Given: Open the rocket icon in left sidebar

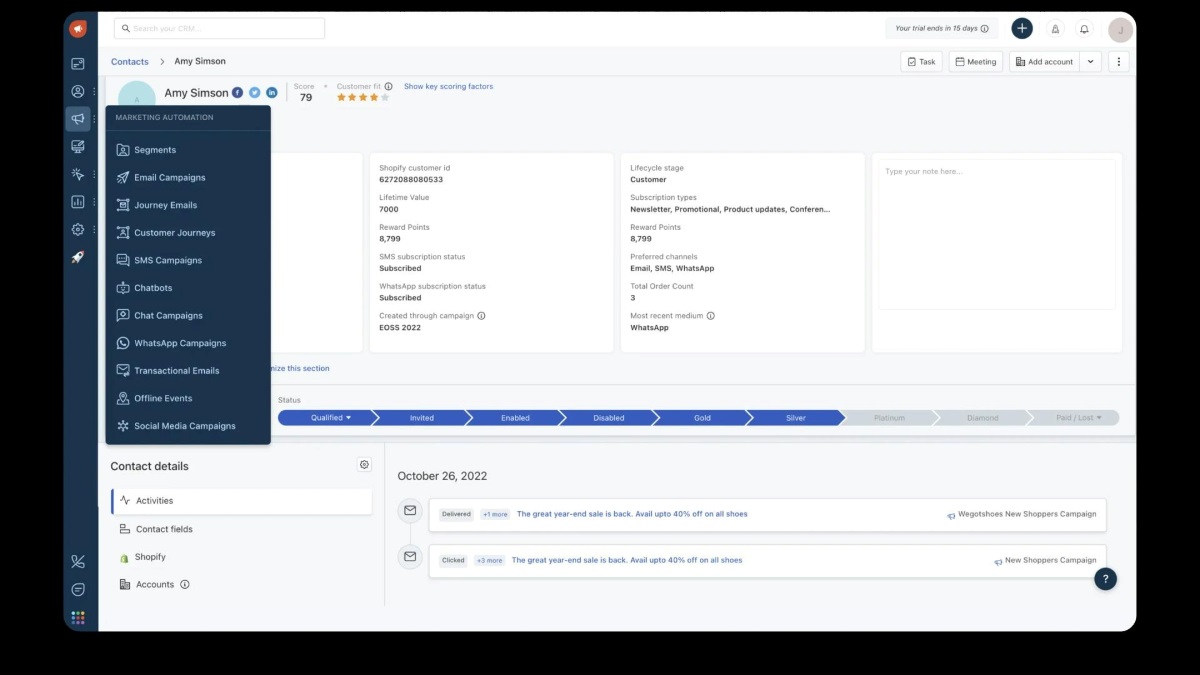Looking at the screenshot, I should coord(78,257).
